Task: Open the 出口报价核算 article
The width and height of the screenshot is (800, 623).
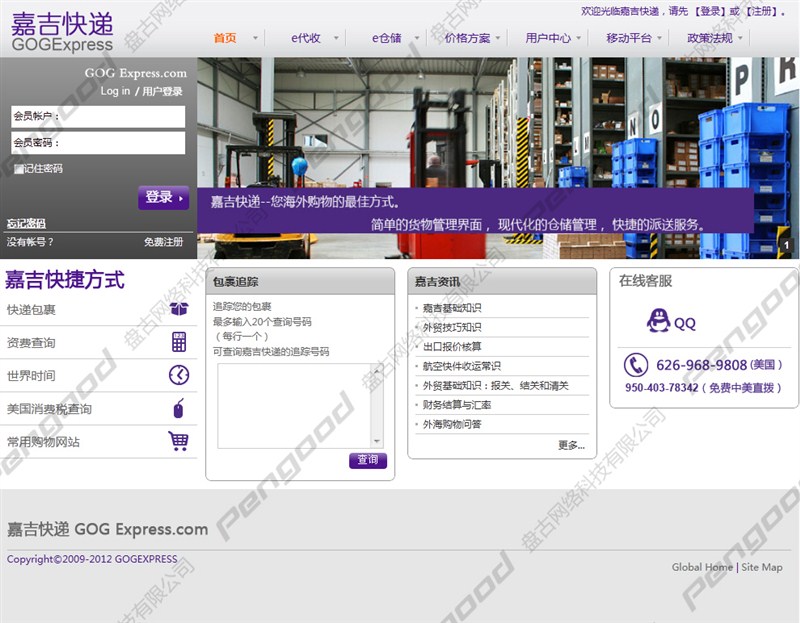Action: click(x=452, y=346)
